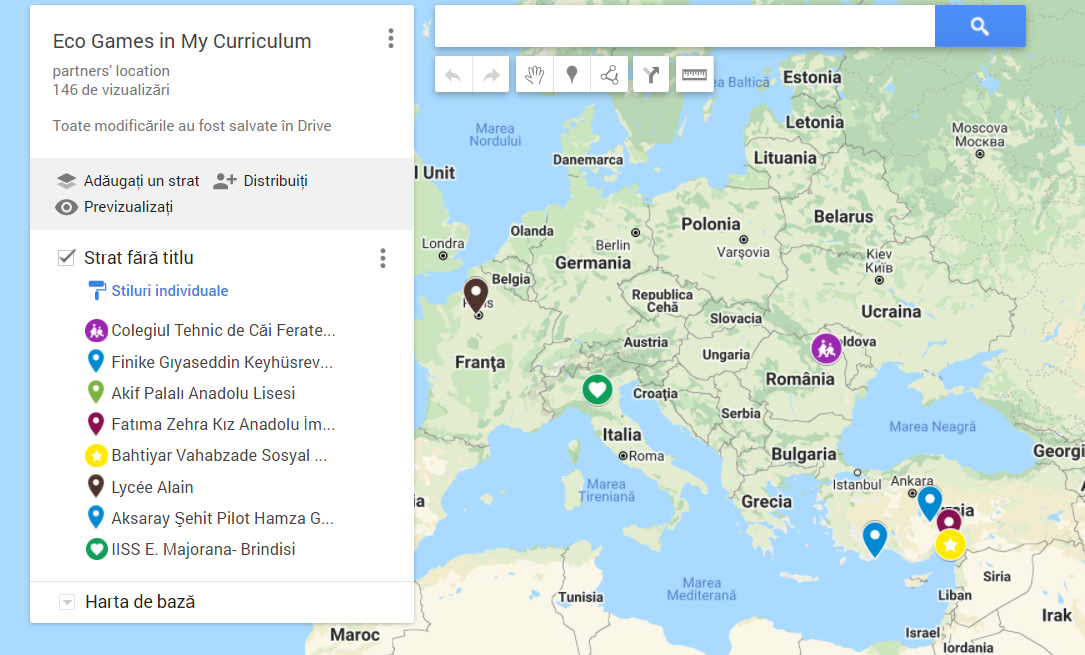Click the green heart icon in list
Screen dimensions: 1085x655
(96, 550)
